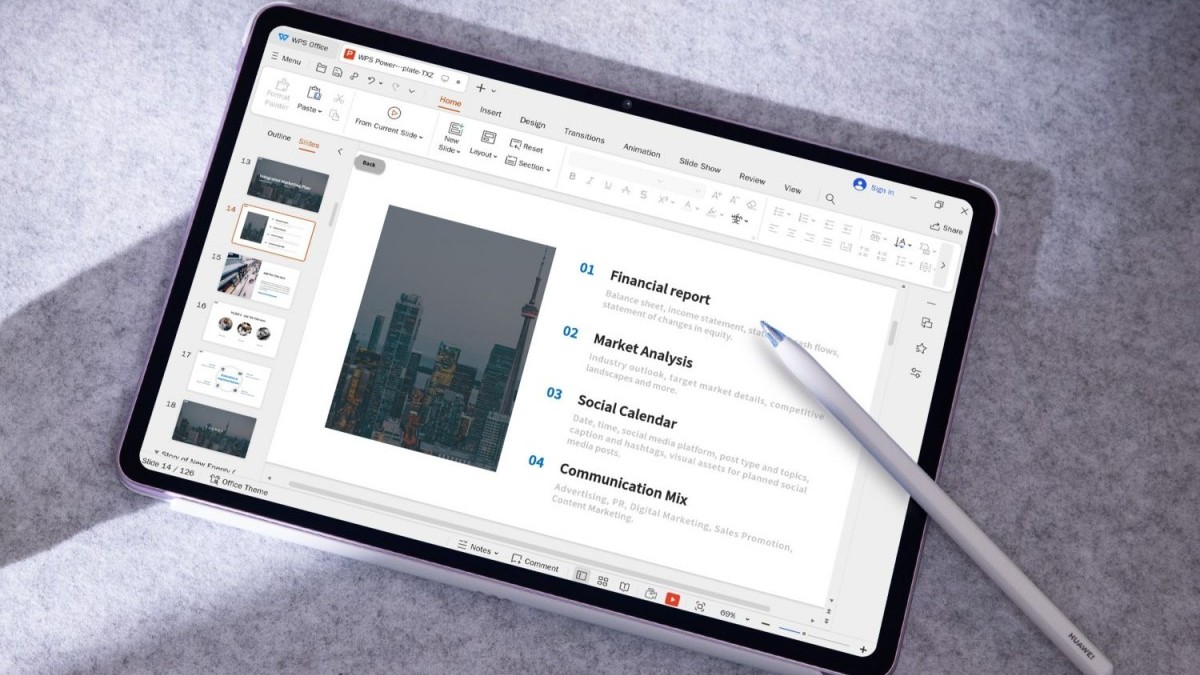Expand the Layout dropdown
This screenshot has height=675, width=1200.
point(484,154)
